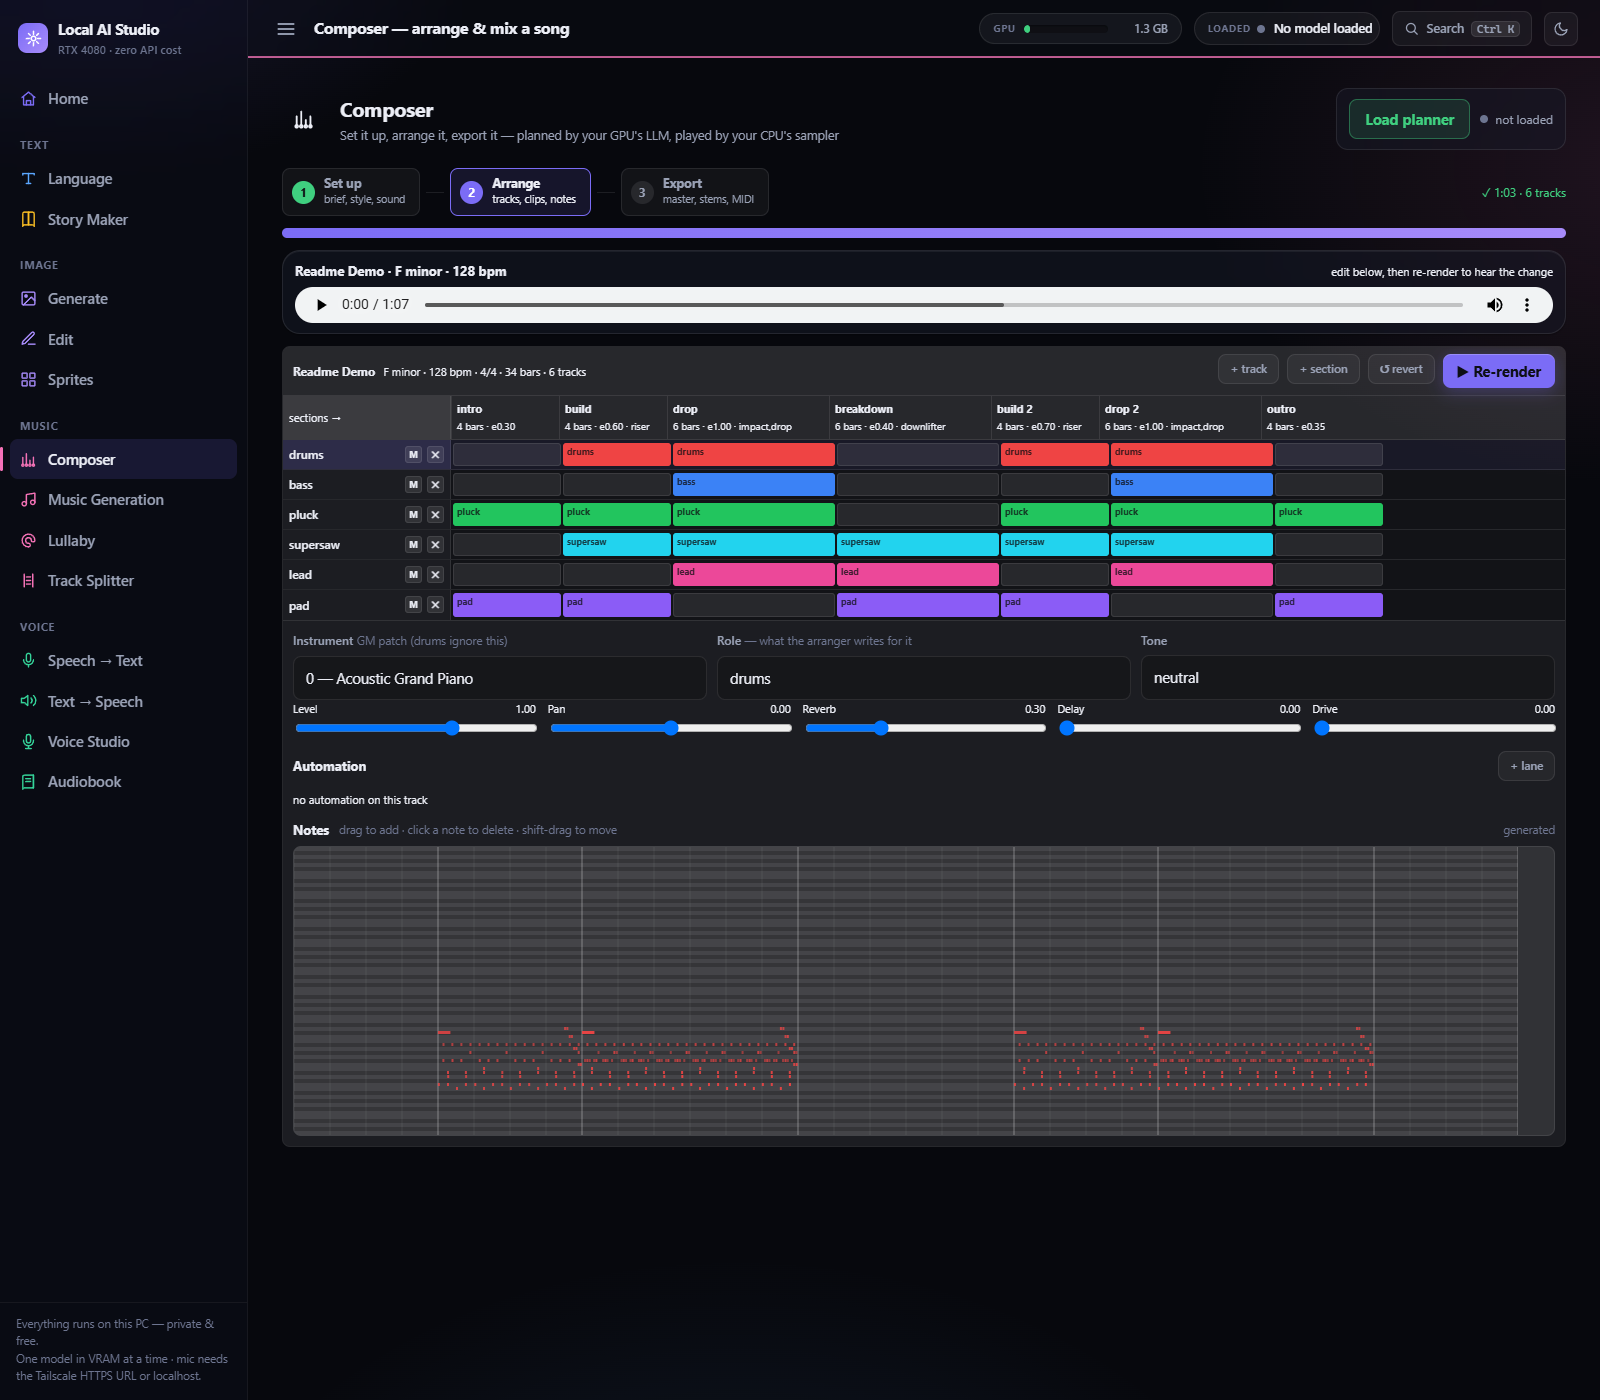Mute the lead track
Image resolution: width=1600 pixels, height=1400 pixels.
(x=413, y=575)
